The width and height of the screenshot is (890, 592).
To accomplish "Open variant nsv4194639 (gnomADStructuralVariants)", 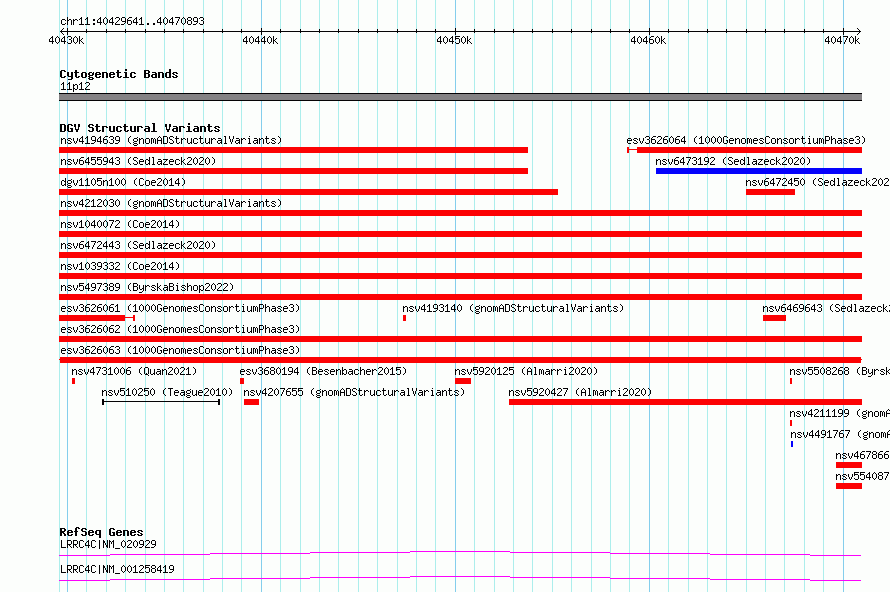I will click(x=171, y=140).
